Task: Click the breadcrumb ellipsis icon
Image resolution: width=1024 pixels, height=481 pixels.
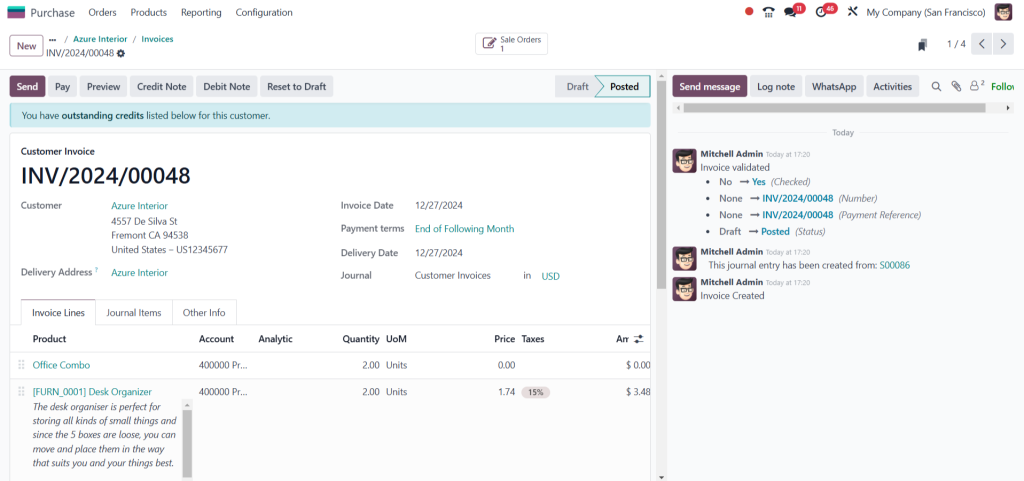Action: pyautogui.click(x=53, y=40)
